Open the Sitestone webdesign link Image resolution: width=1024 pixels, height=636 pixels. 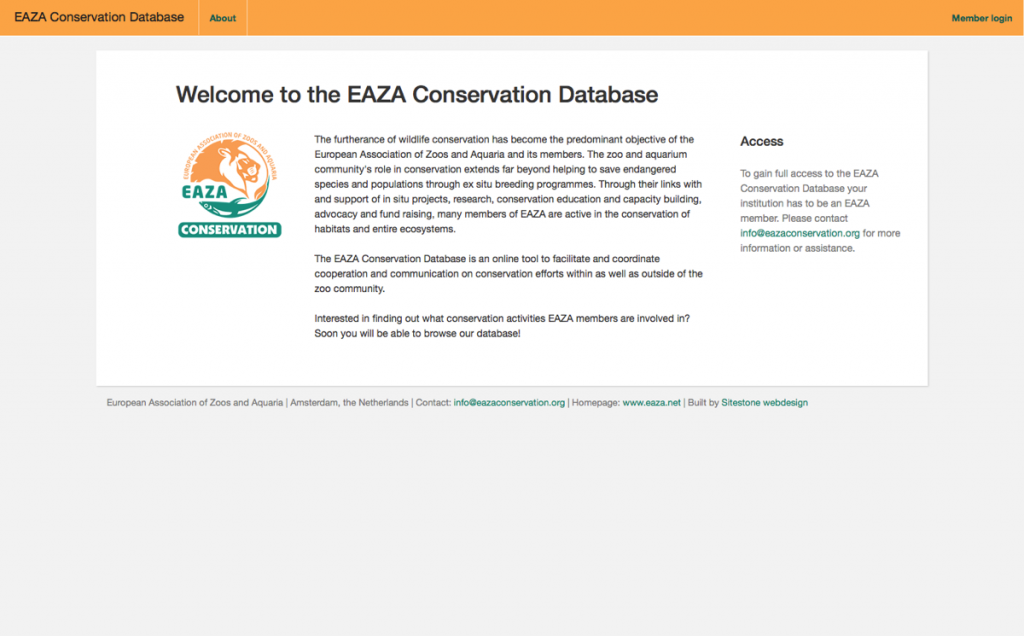pos(764,403)
